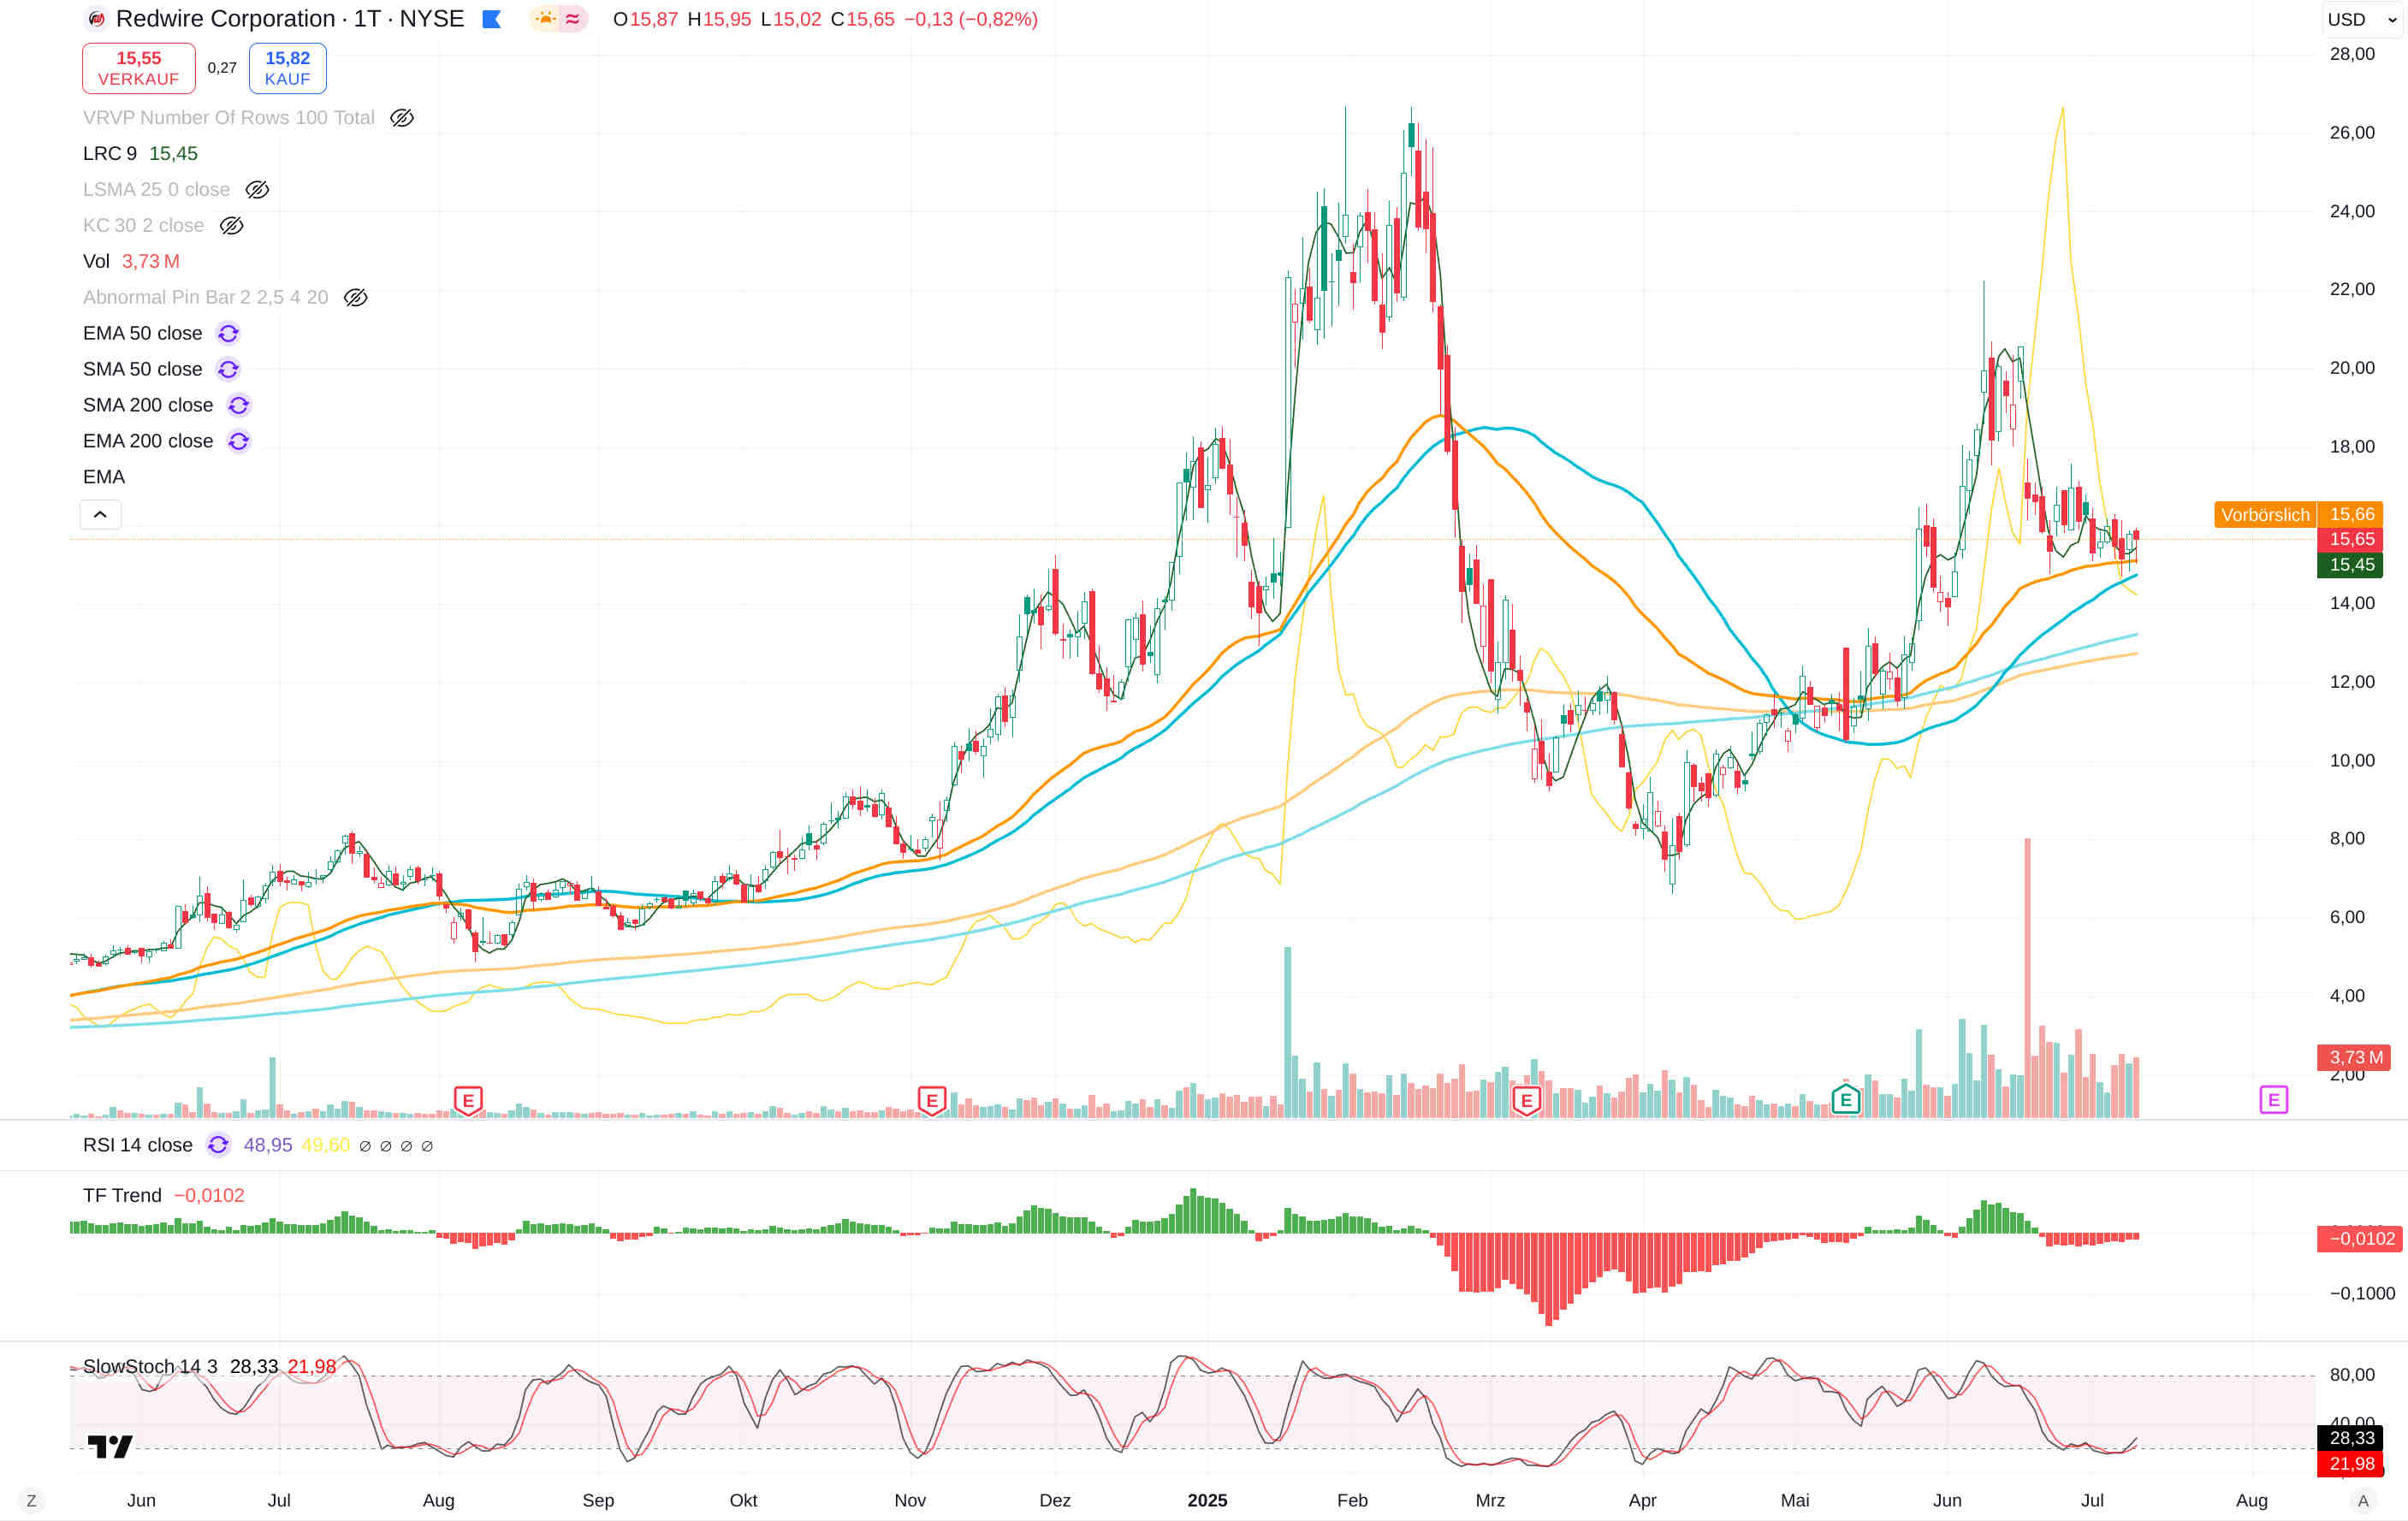
Task: Click the 15,55 Verkauf sell button
Action: 138,68
